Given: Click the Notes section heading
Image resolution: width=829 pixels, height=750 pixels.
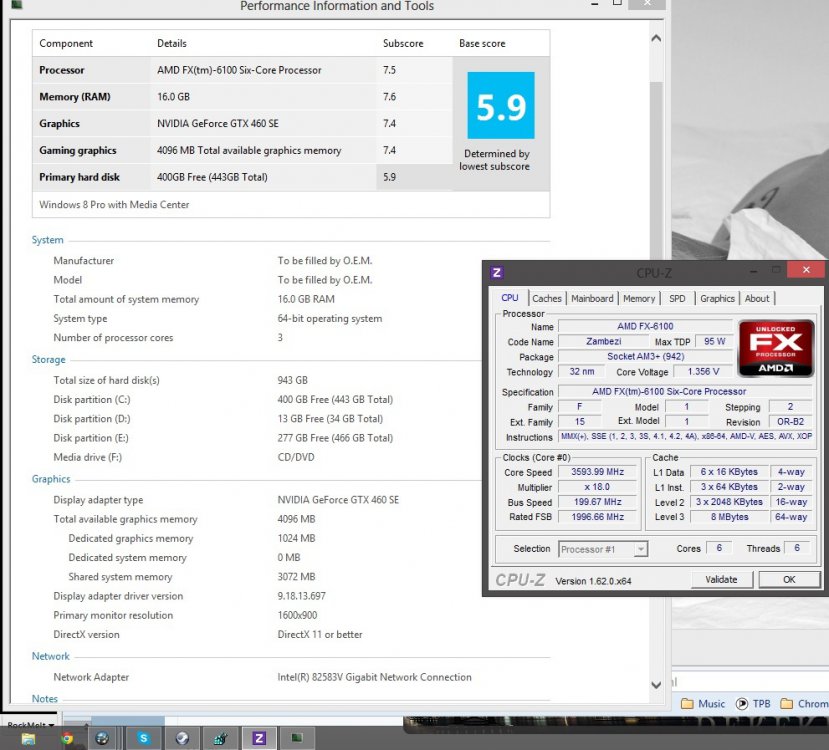Looking at the screenshot, I should tap(45, 699).
